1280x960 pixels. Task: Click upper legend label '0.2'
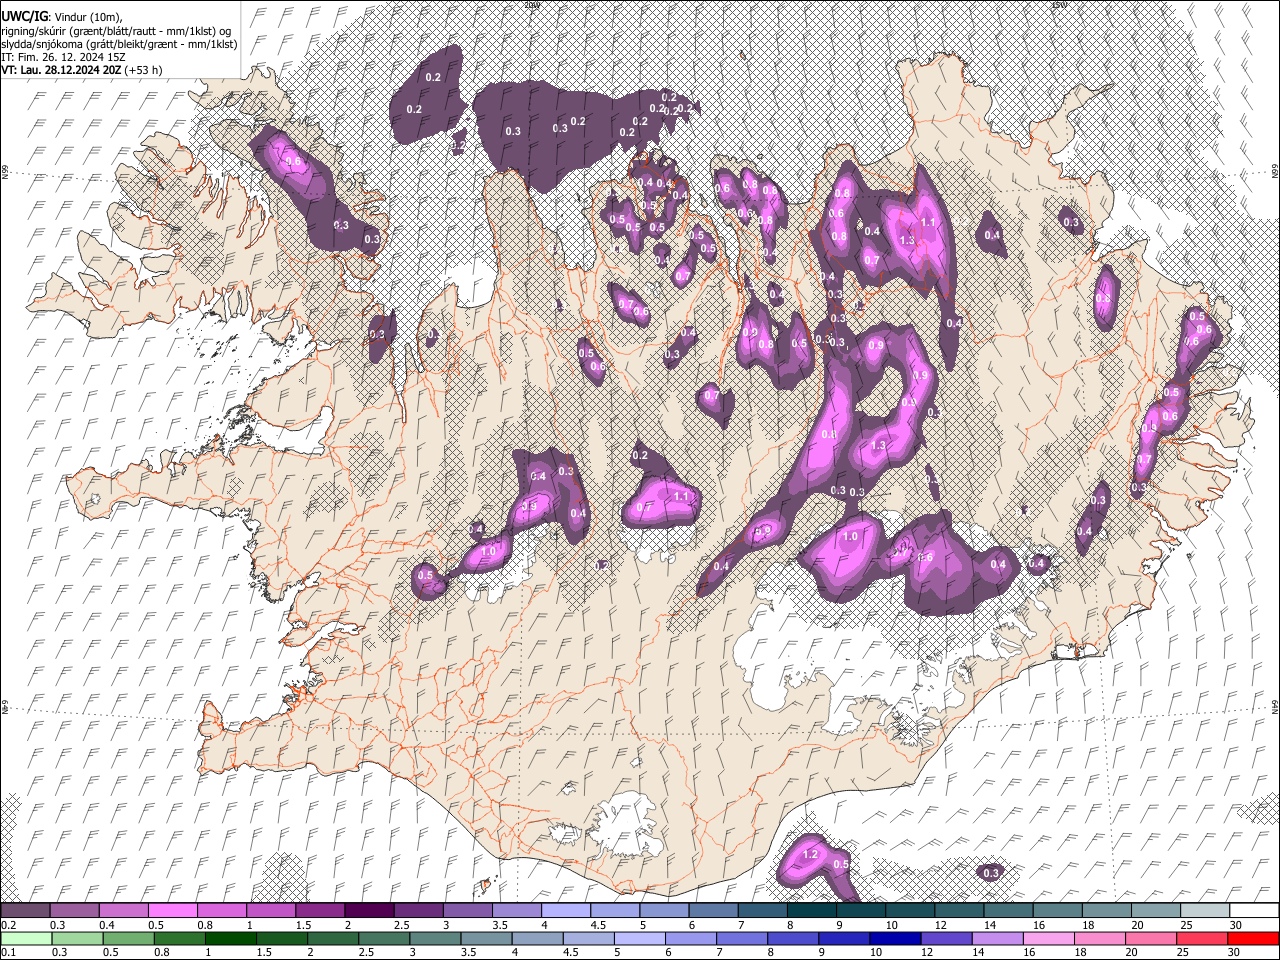(x=8, y=925)
